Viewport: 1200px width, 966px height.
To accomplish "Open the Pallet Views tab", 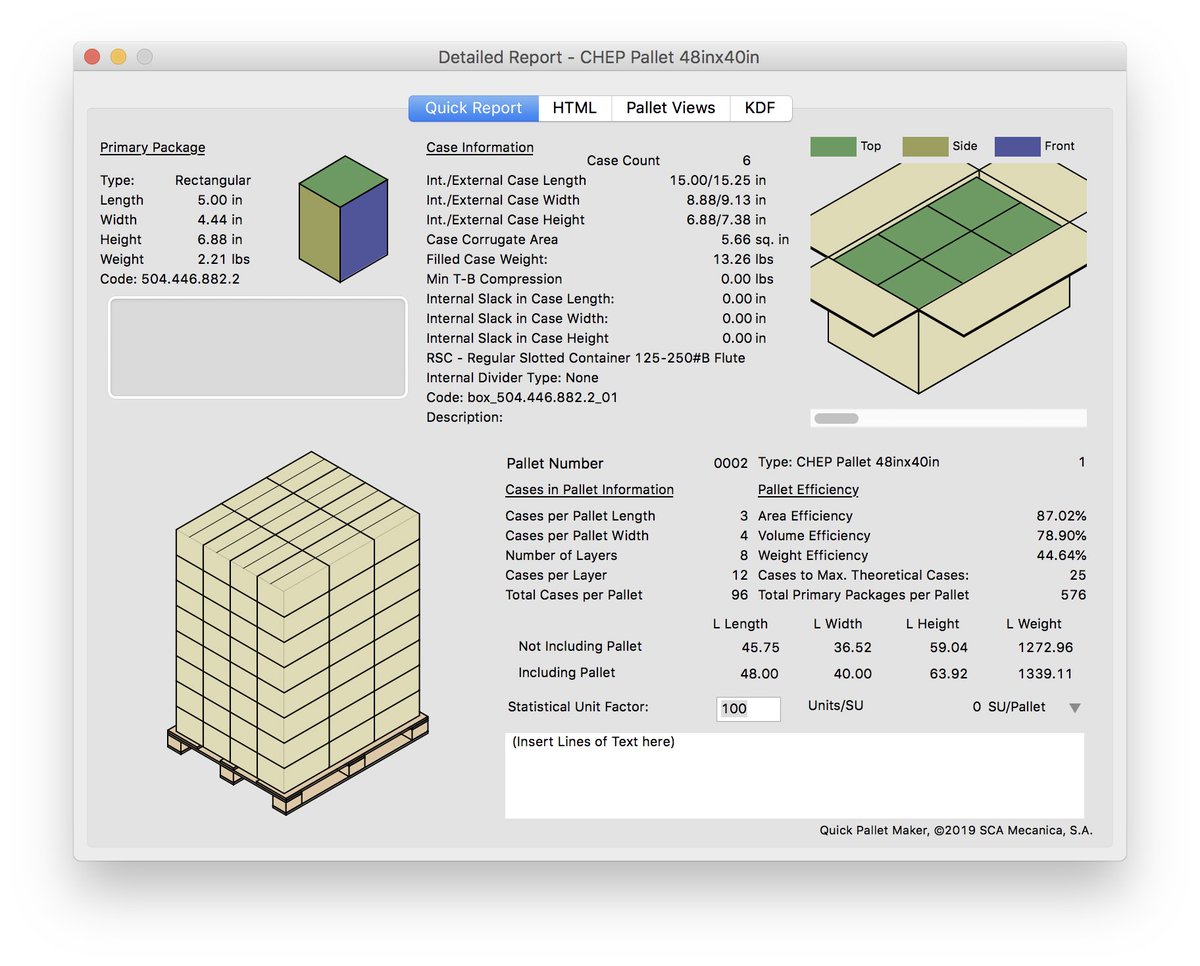I will tap(670, 107).
